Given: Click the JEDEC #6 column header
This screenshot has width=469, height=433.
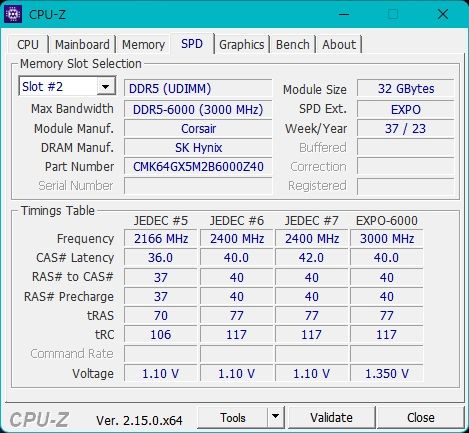Looking at the screenshot, I should point(237,221).
